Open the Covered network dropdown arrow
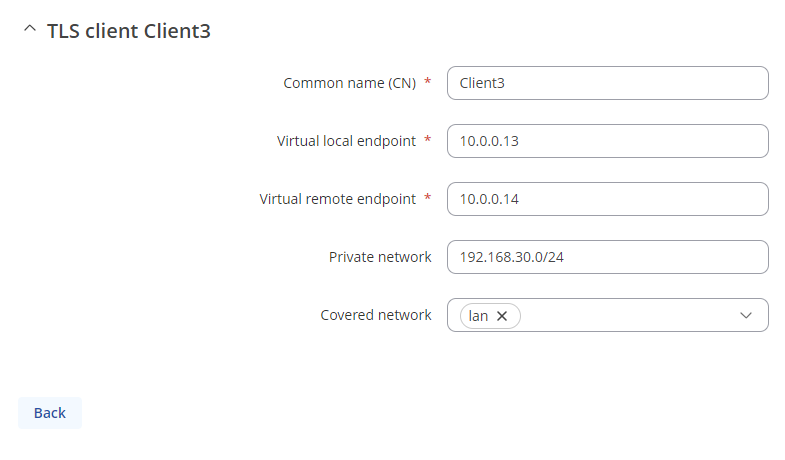Viewport: 785px width, 460px height. 746,316
